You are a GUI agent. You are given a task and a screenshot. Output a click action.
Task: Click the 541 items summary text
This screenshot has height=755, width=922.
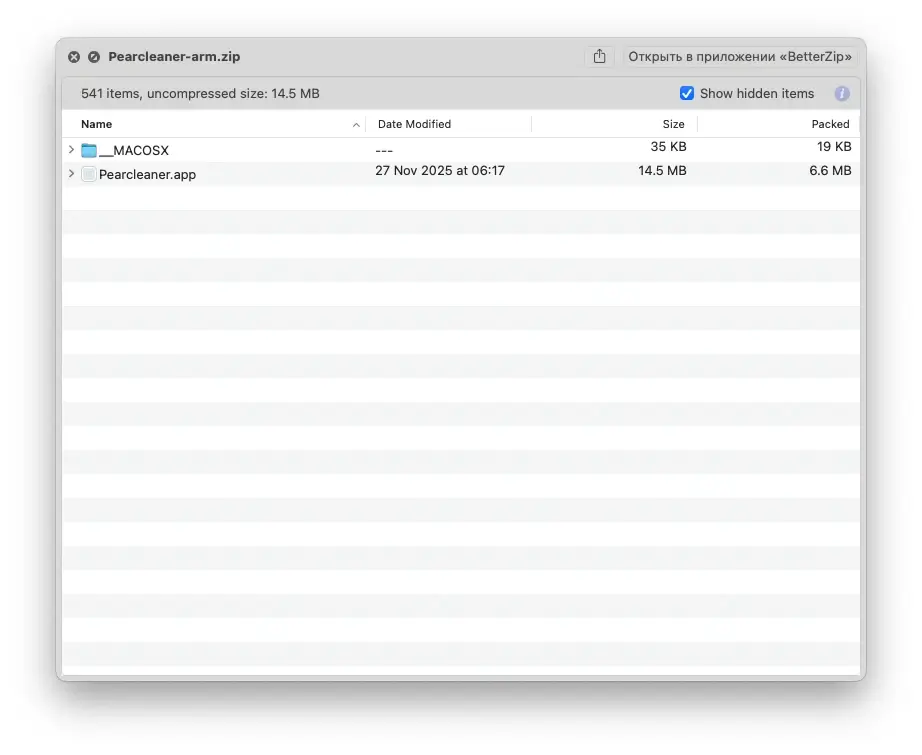pos(201,93)
